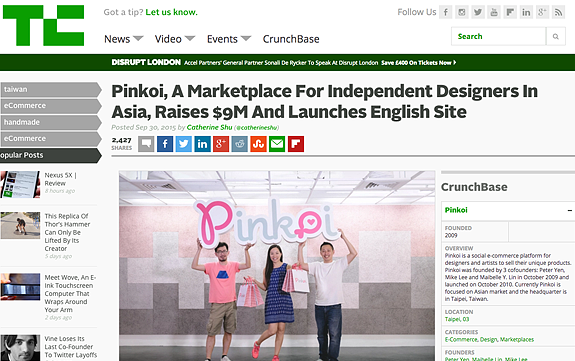The image size is (575, 361).
Task: Select the Popular Posts tab
Action: coord(51,155)
